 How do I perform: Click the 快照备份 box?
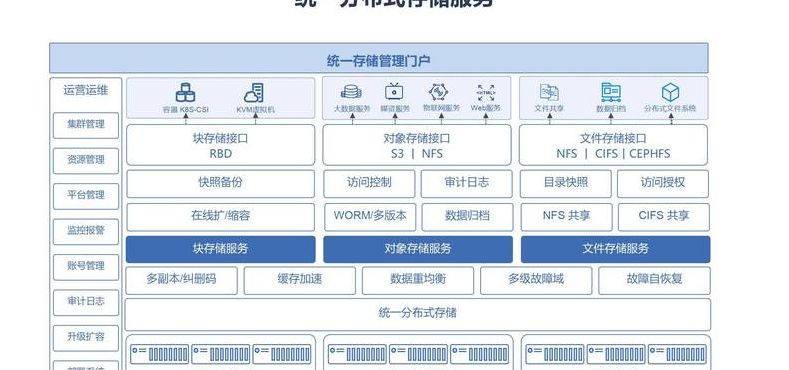220,184
